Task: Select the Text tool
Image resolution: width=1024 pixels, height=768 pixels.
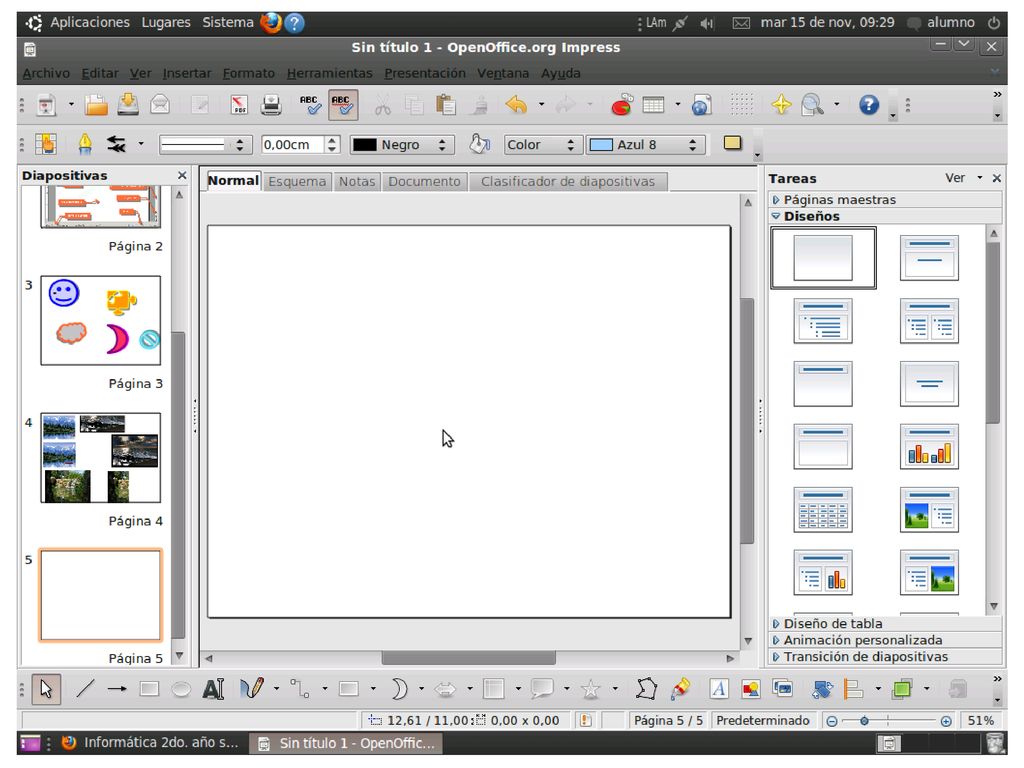Action: (x=214, y=689)
